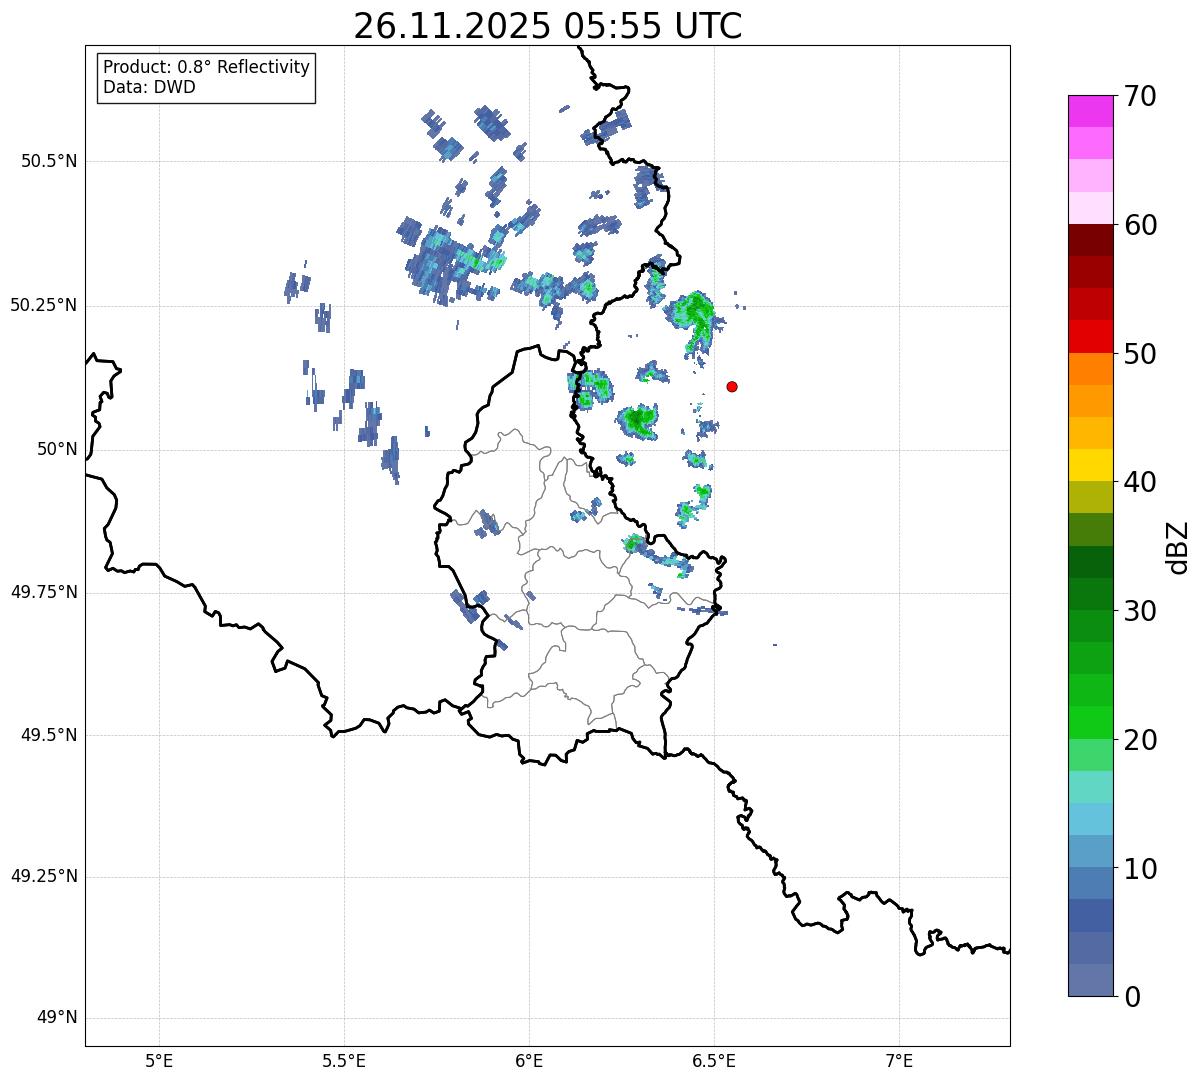
Task: Click the colorbar tick label '30'
Action: [x=1140, y=611]
